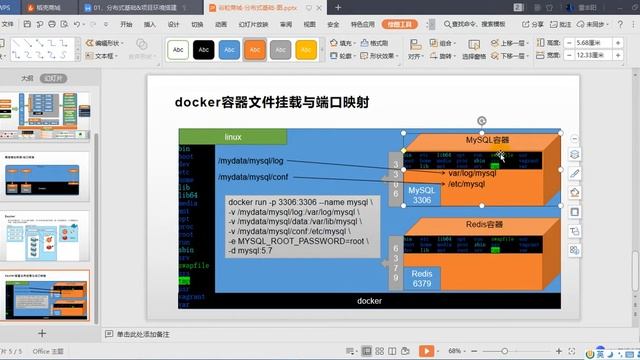Switch to the 安全 ribbon tab
This screenshot has width=640, height=360.
pos(333,24)
